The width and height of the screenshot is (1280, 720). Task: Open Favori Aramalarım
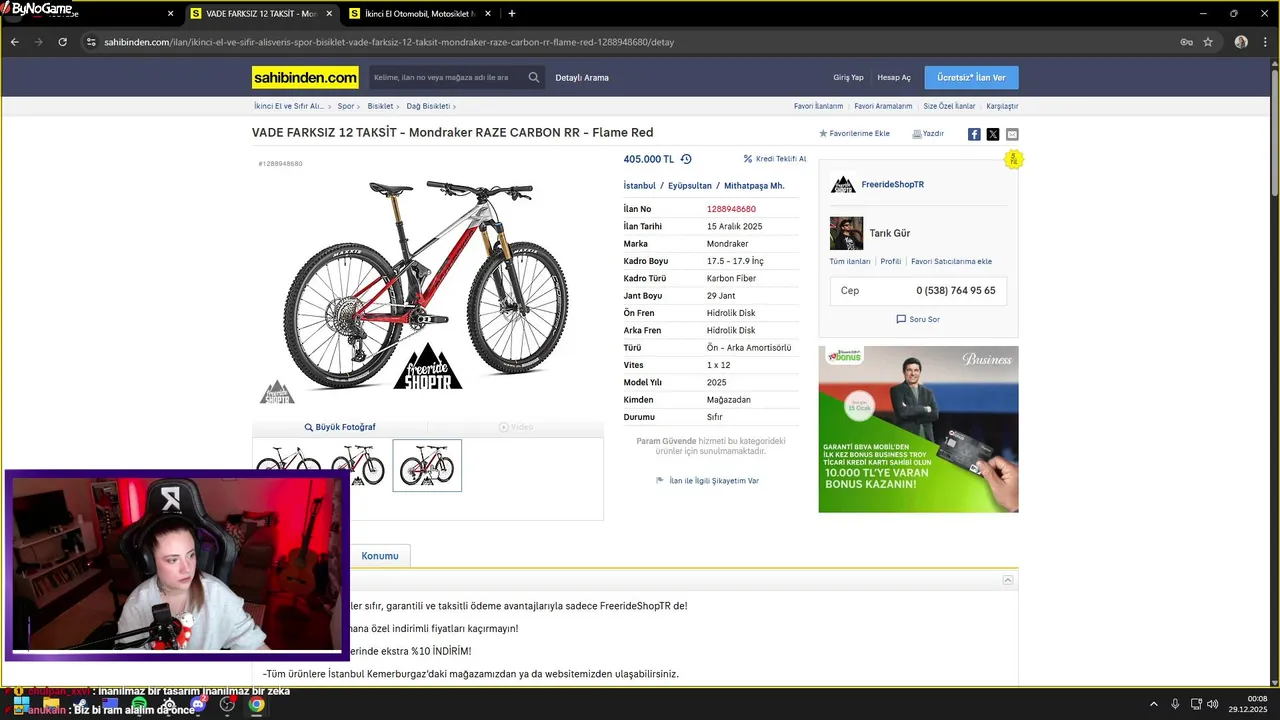tap(883, 106)
